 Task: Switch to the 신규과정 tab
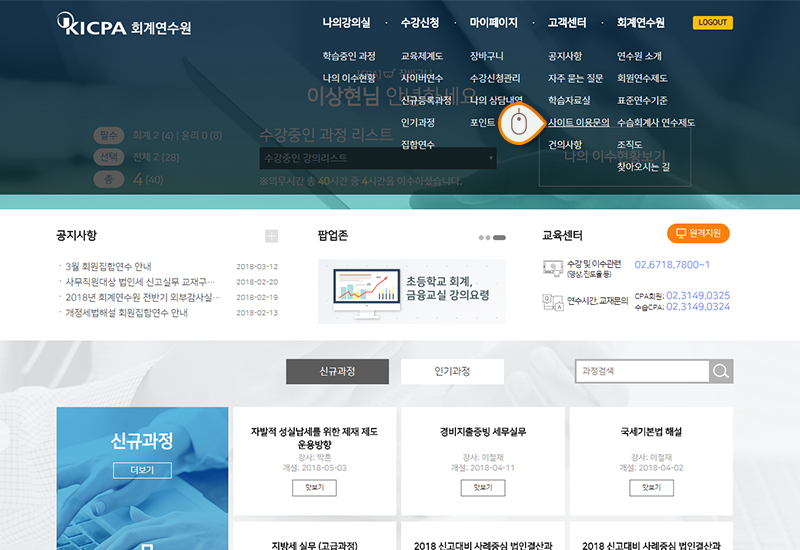coord(337,371)
